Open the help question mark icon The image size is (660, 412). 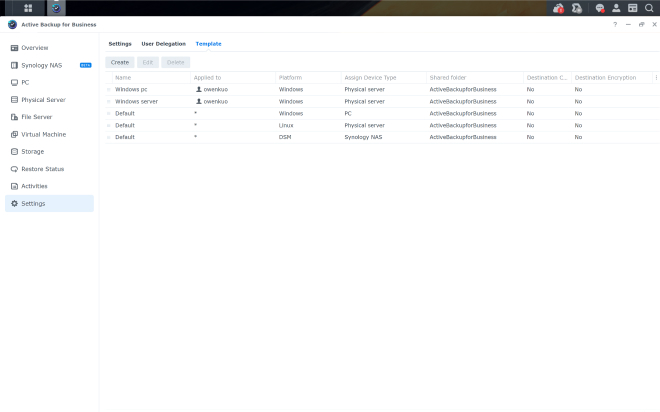click(x=615, y=24)
